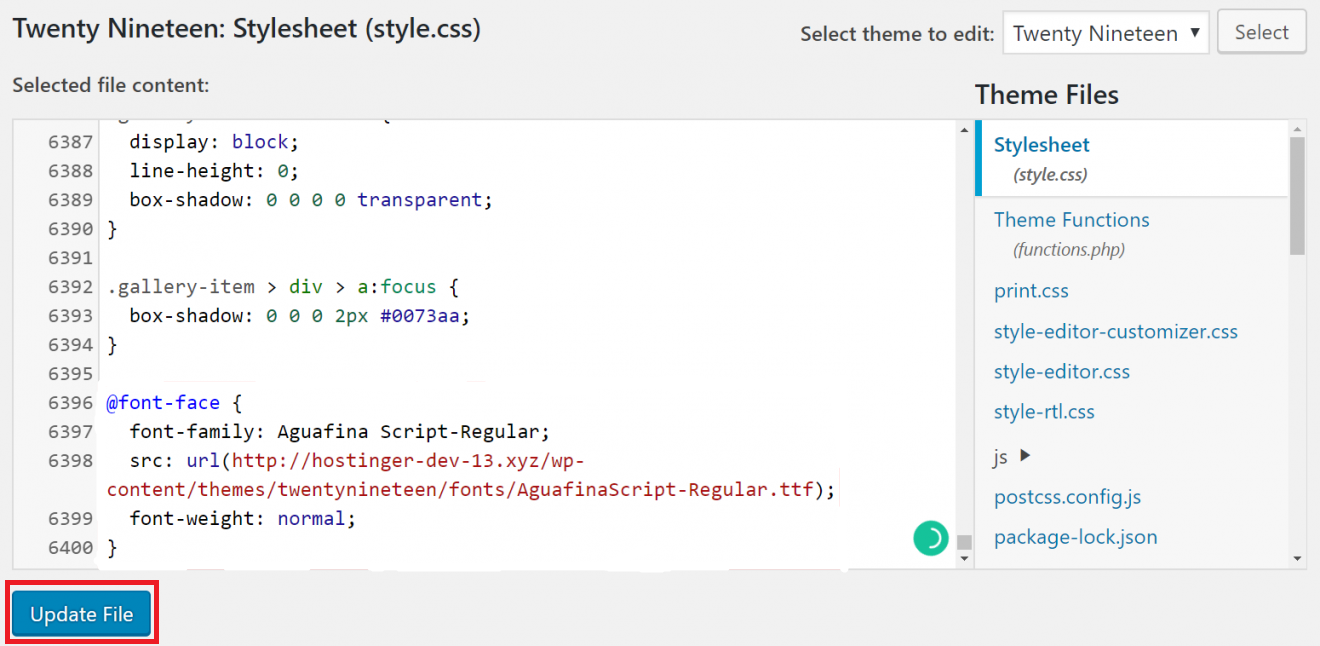Click line number 6387 in the gutter
Image resolution: width=1320 pixels, height=646 pixels.
(x=70, y=142)
